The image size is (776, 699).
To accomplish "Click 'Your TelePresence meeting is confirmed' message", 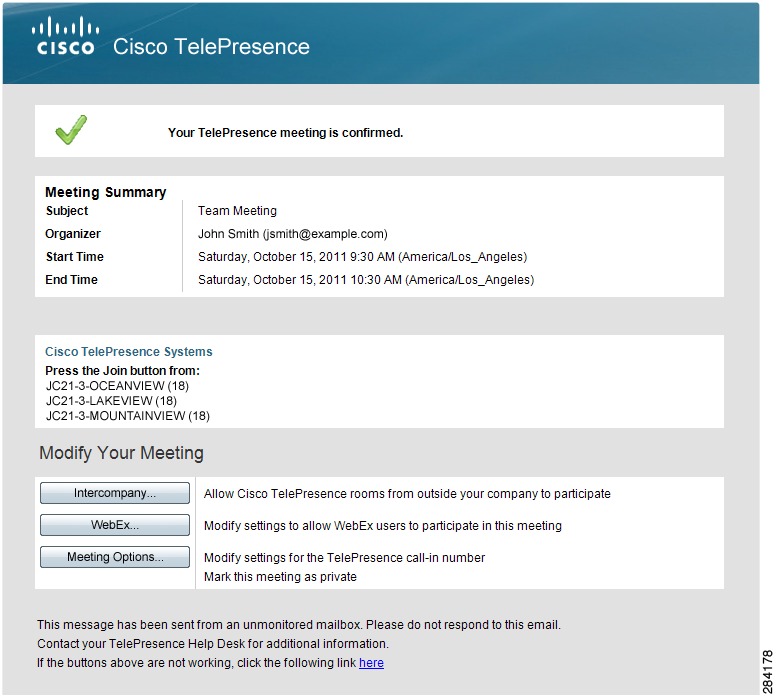I will pyautogui.click(x=286, y=133).
